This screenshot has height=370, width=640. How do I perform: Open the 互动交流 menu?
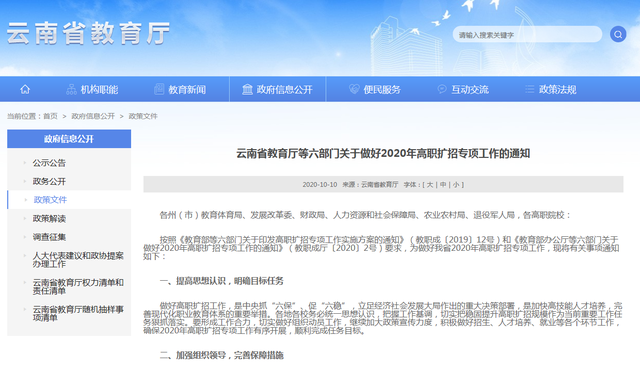pyautogui.click(x=463, y=89)
